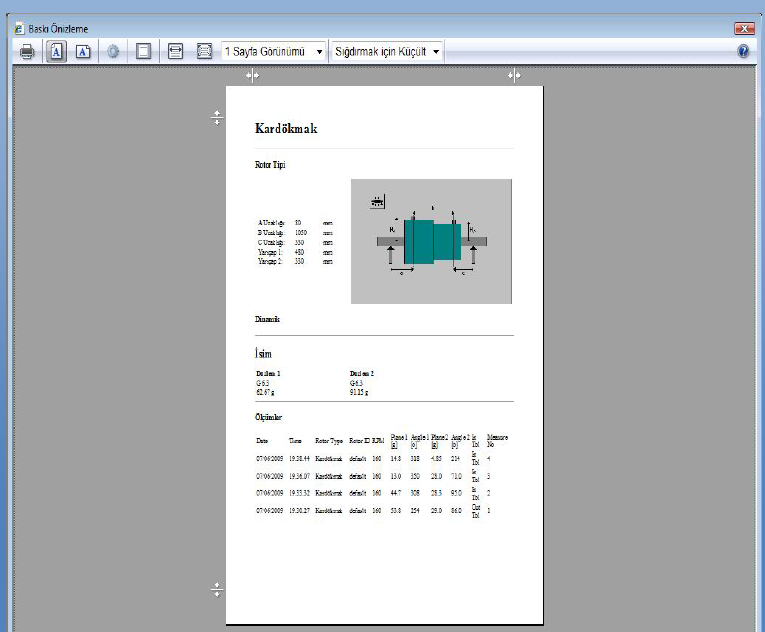Toggle headers and footers on or off
The height and width of the screenshot is (632, 765).
tap(143, 51)
